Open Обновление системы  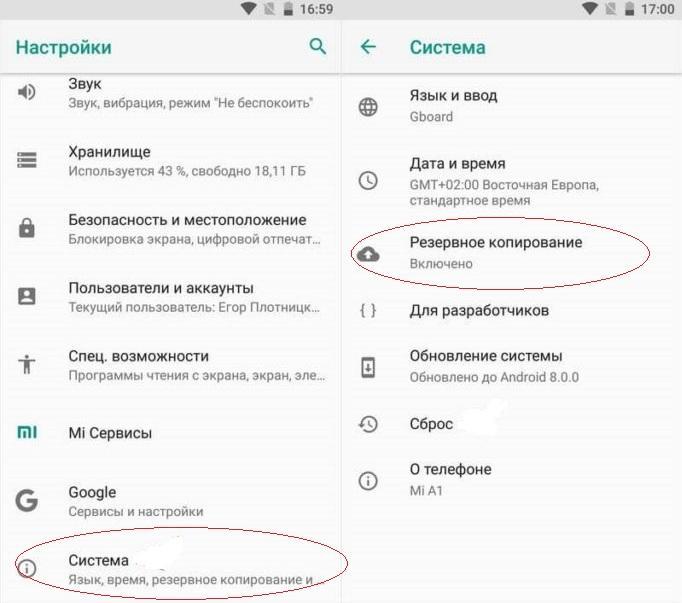(512, 366)
